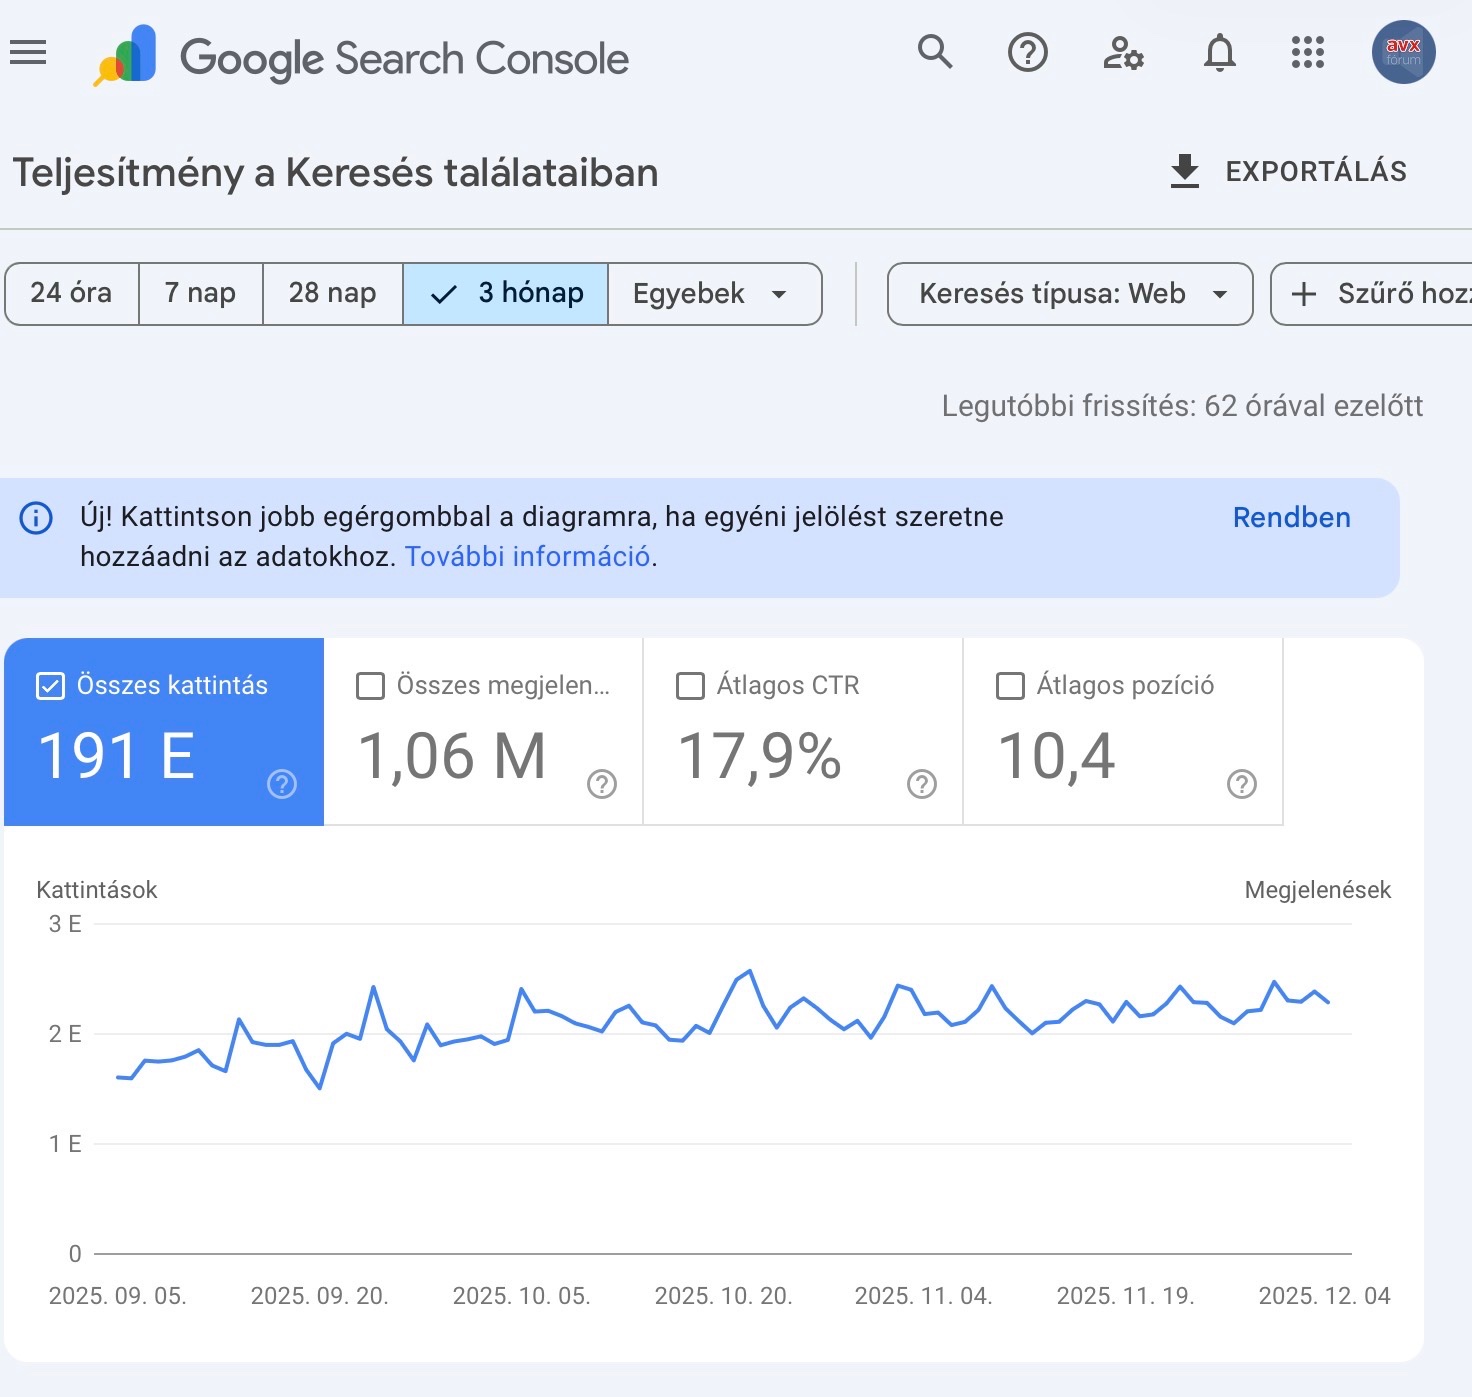Image resolution: width=1472 pixels, height=1397 pixels.
Task: Enable the Átlagos CTR checkbox
Action: [691, 686]
